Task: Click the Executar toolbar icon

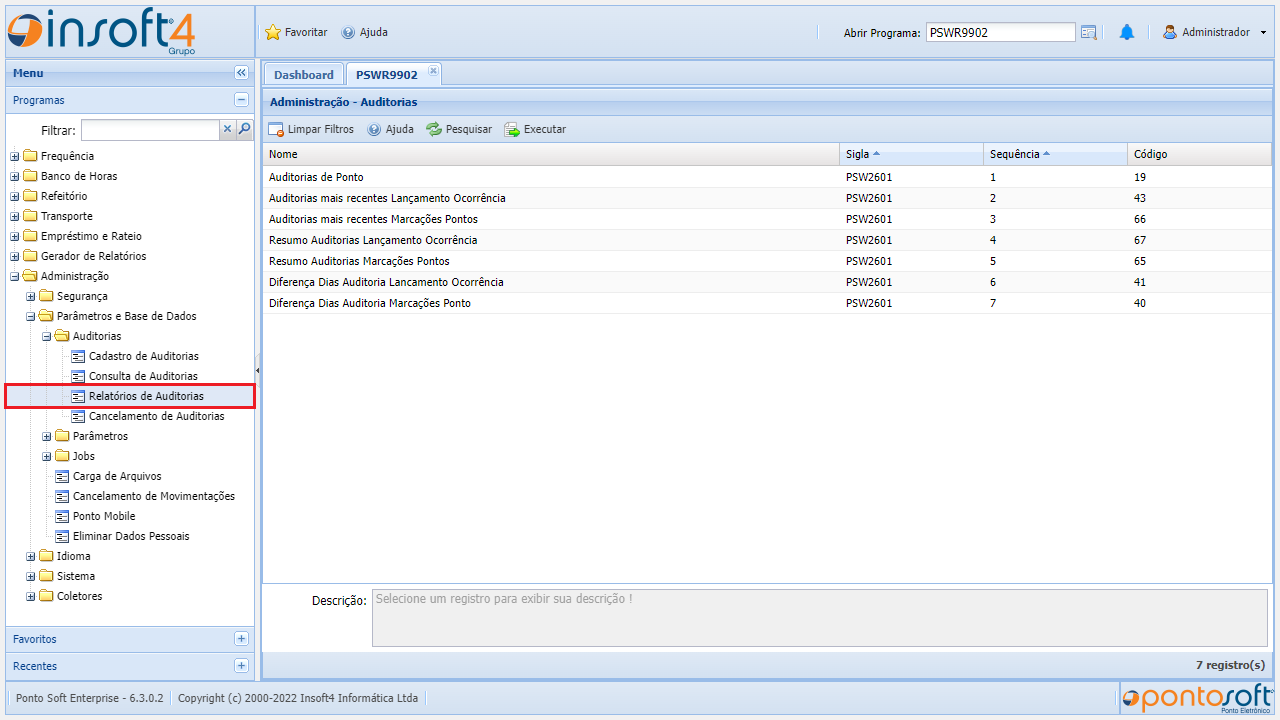Action: click(x=512, y=130)
